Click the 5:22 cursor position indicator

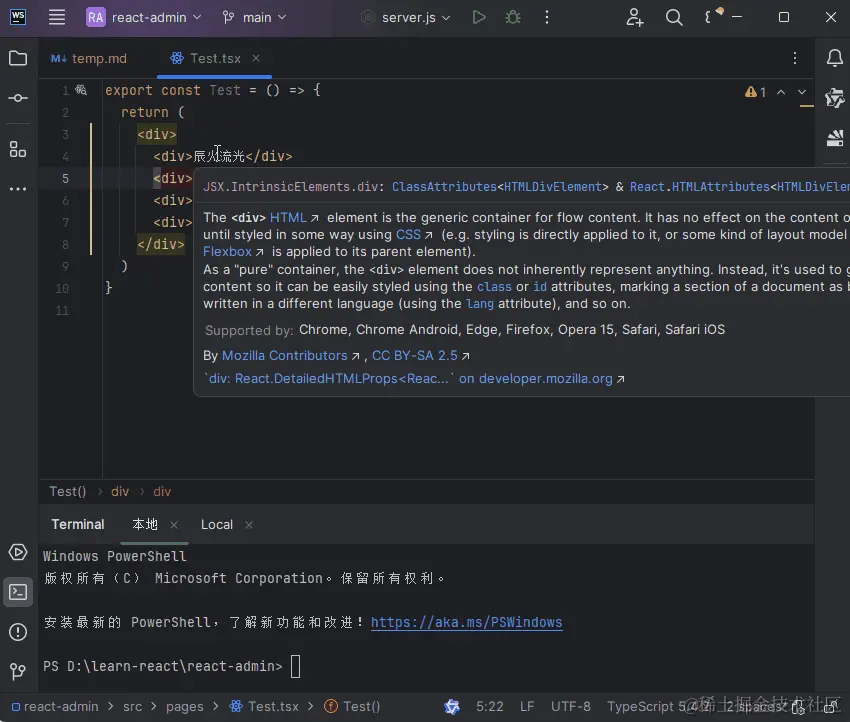490,707
